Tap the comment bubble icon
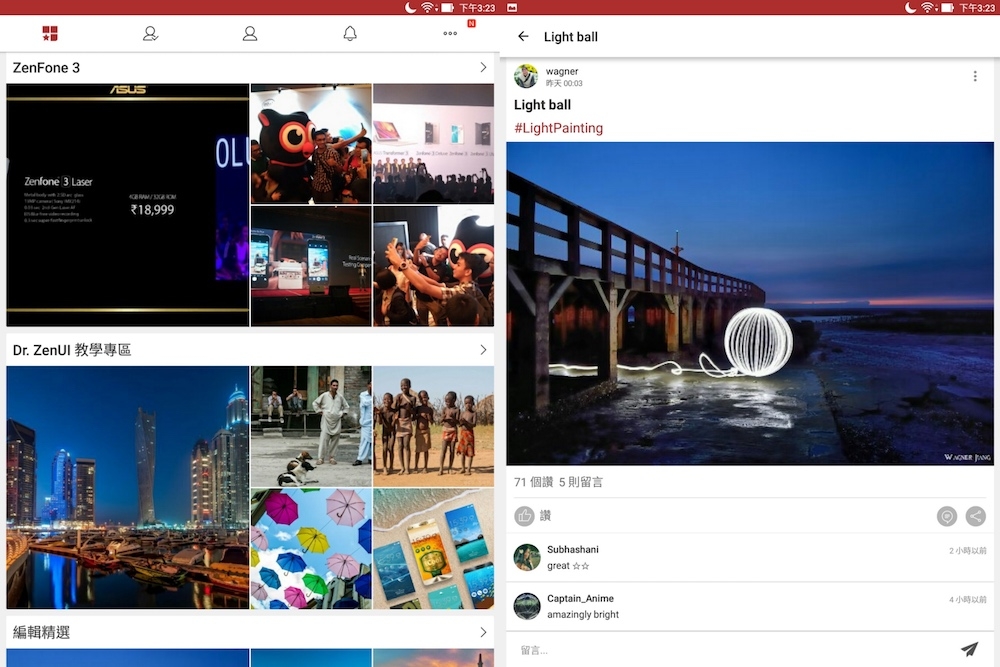The width and height of the screenshot is (1000, 667). point(946,516)
